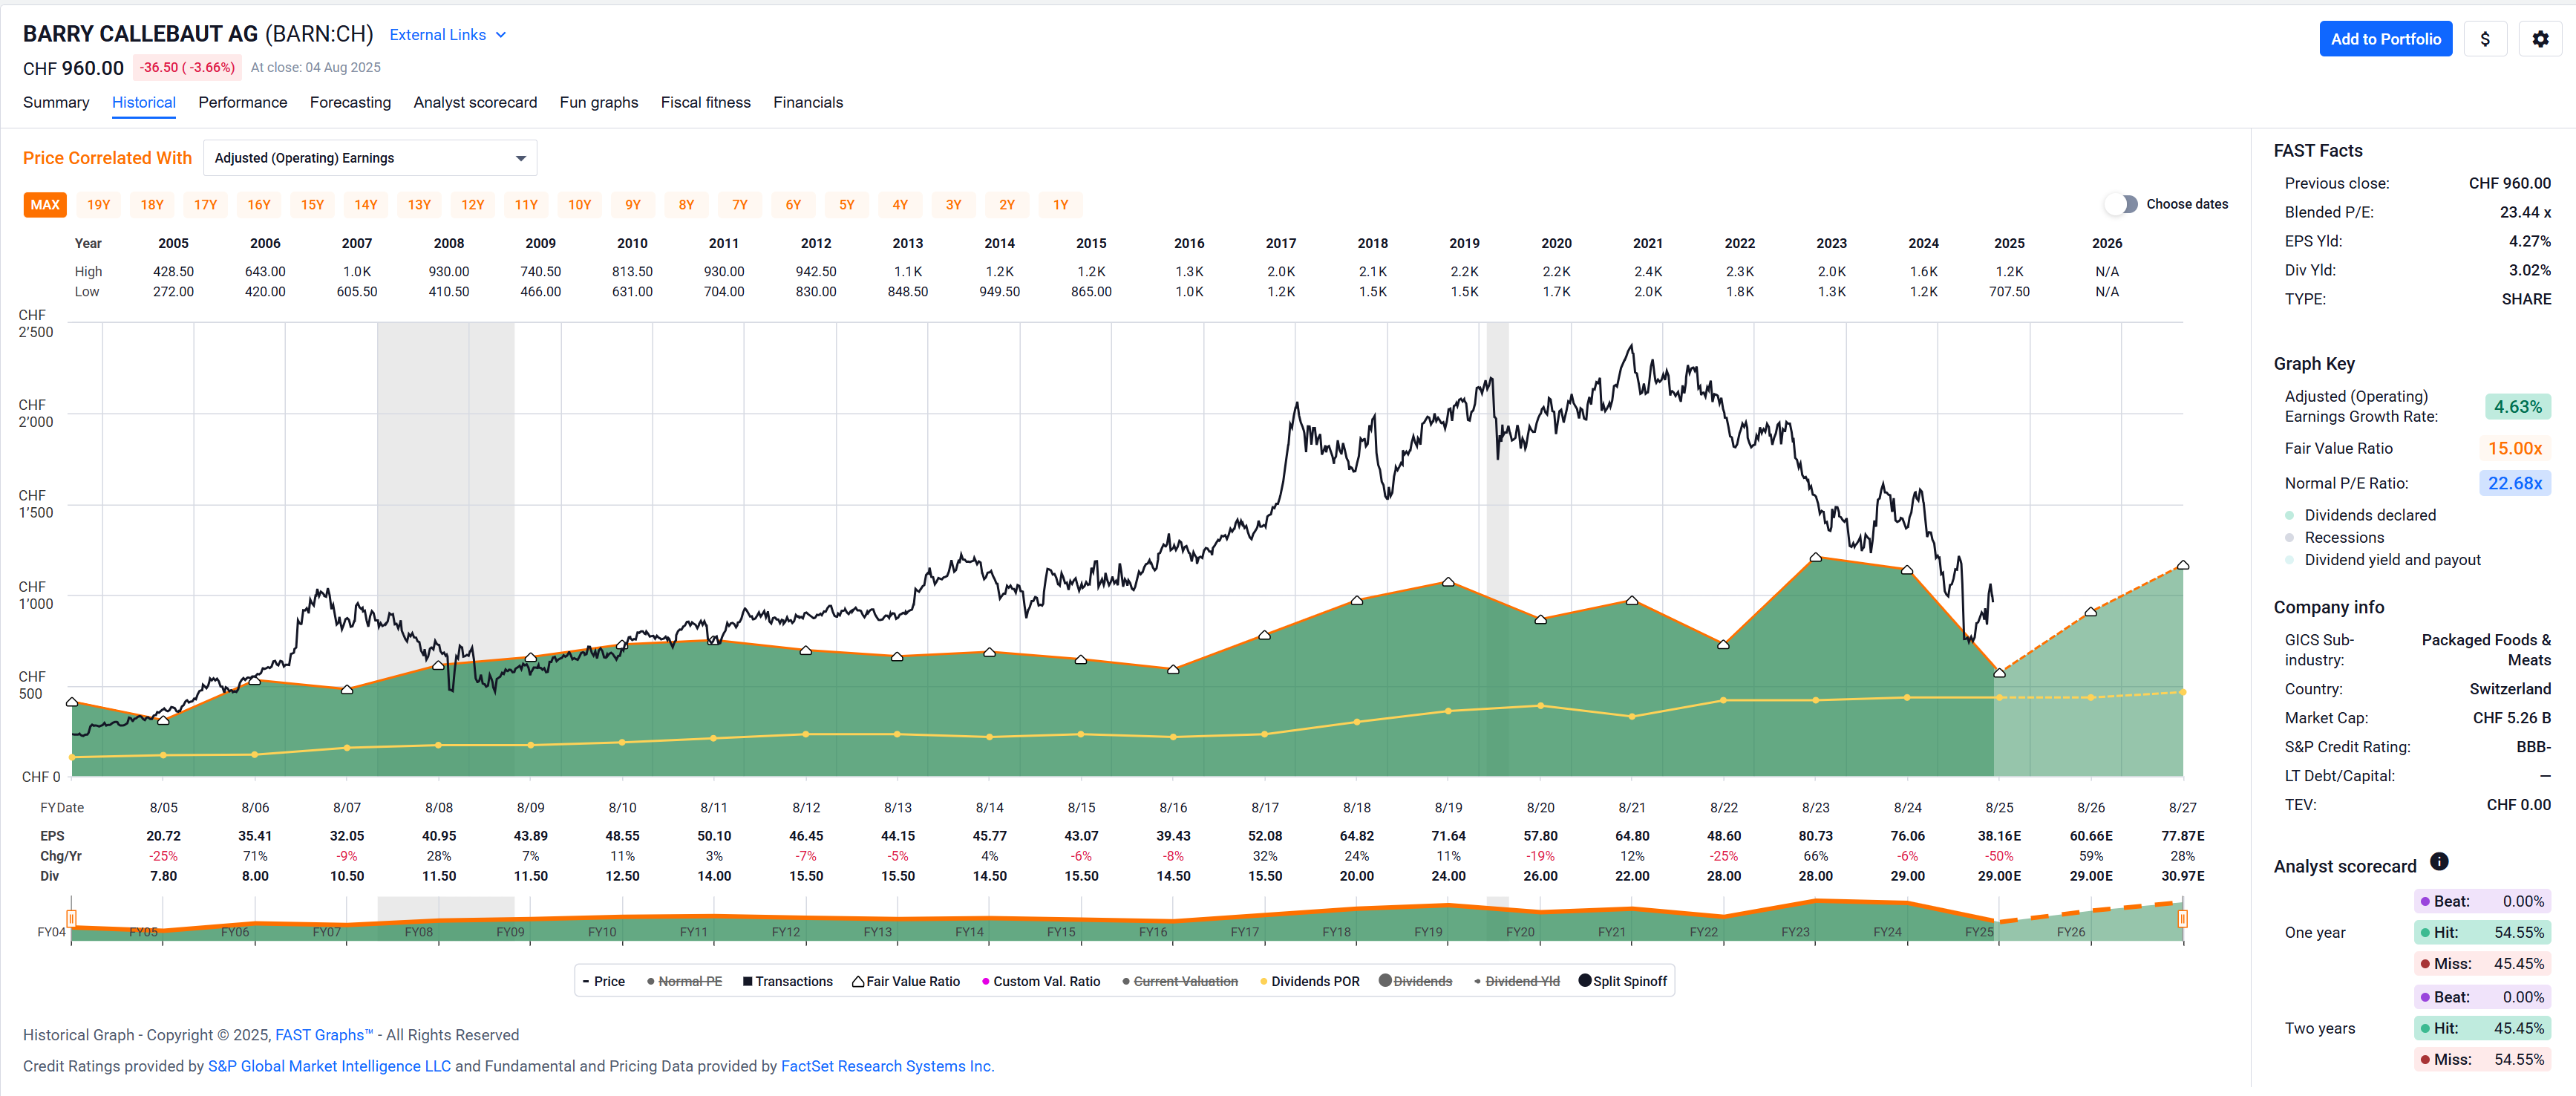
Task: Toggle the Dividends declared key item
Action: tap(2359, 515)
